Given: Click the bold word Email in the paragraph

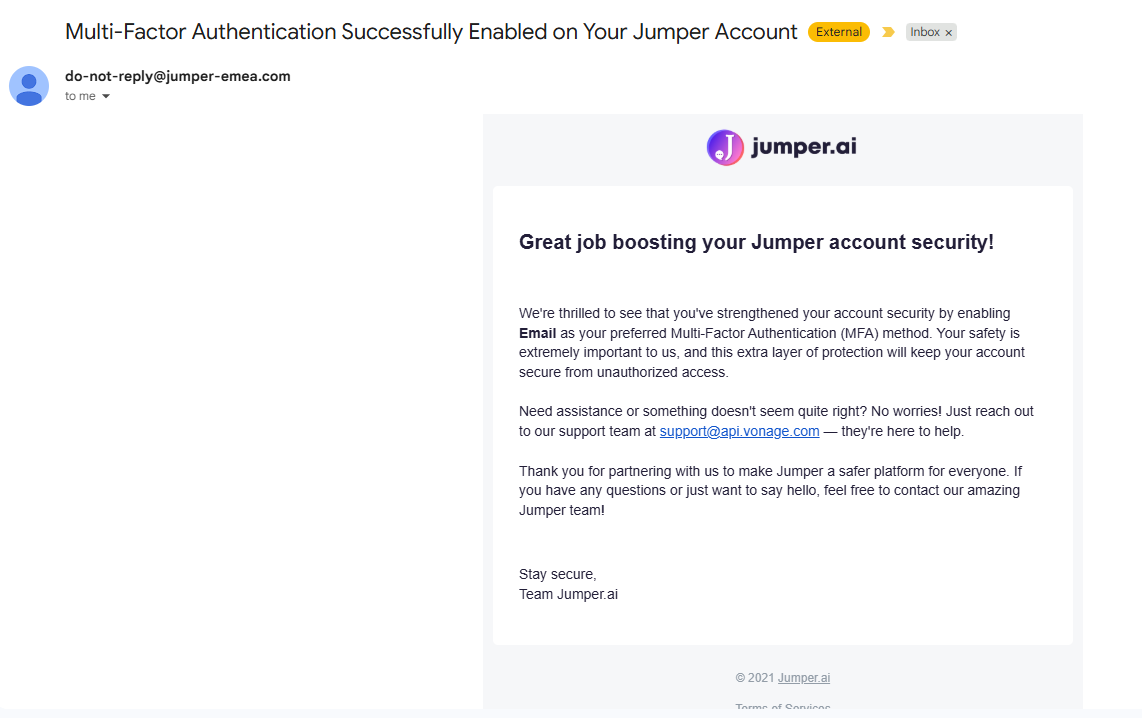Looking at the screenshot, I should tap(537, 334).
